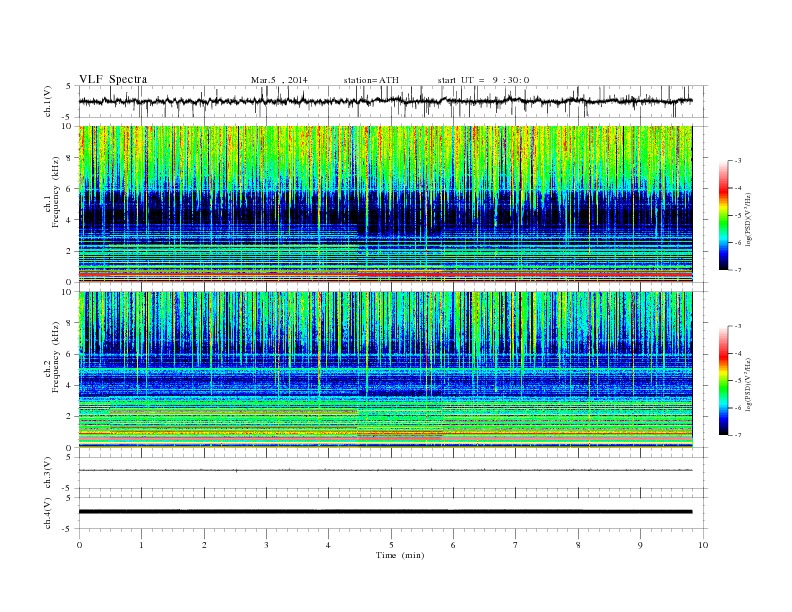
Task: Click the '2' tick on the time axis
Action: point(204,545)
